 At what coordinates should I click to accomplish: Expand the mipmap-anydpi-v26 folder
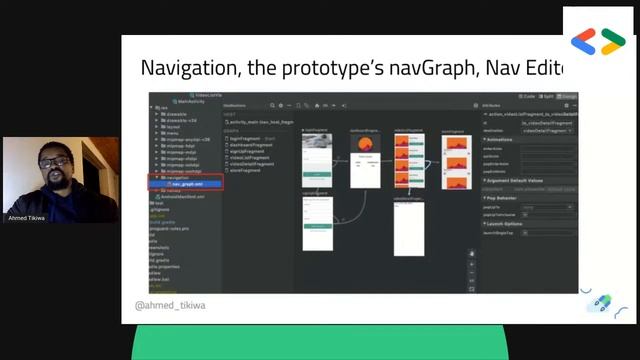pyautogui.click(x=157, y=140)
